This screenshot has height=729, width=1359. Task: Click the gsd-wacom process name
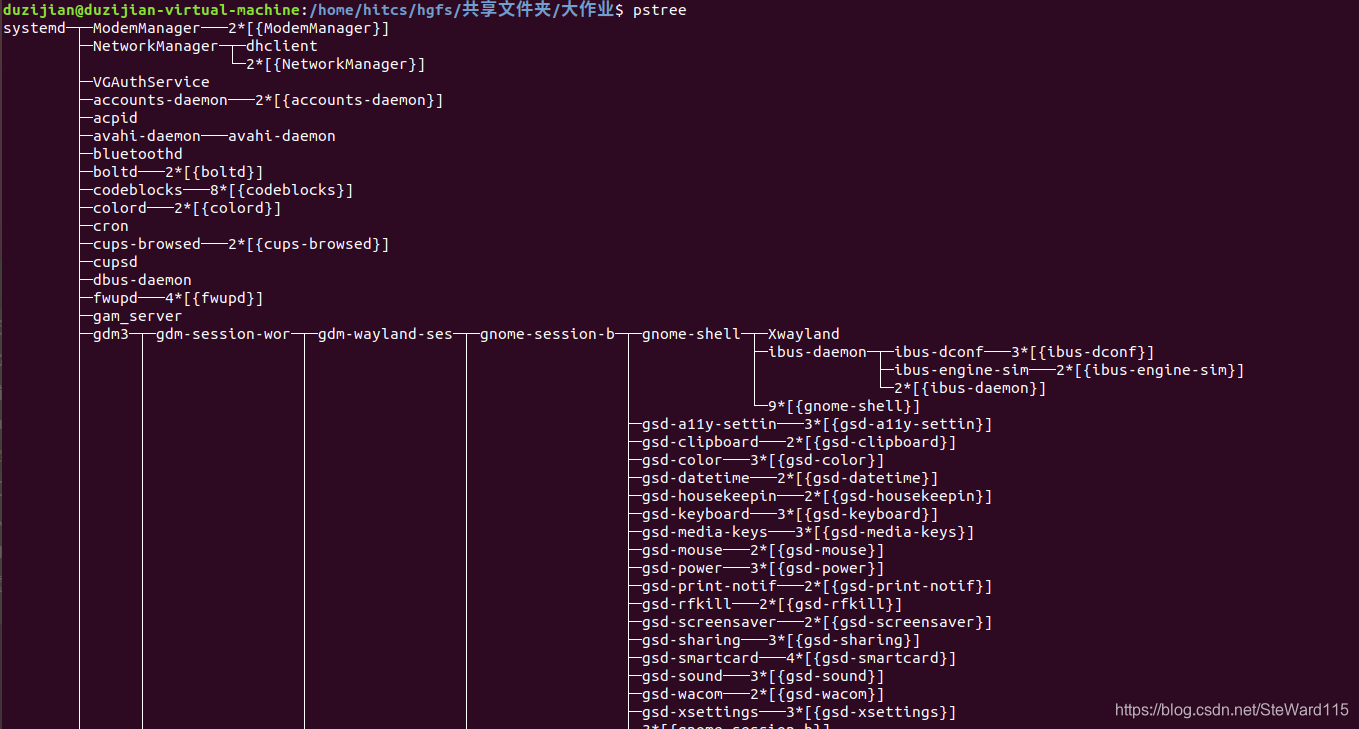tap(682, 694)
